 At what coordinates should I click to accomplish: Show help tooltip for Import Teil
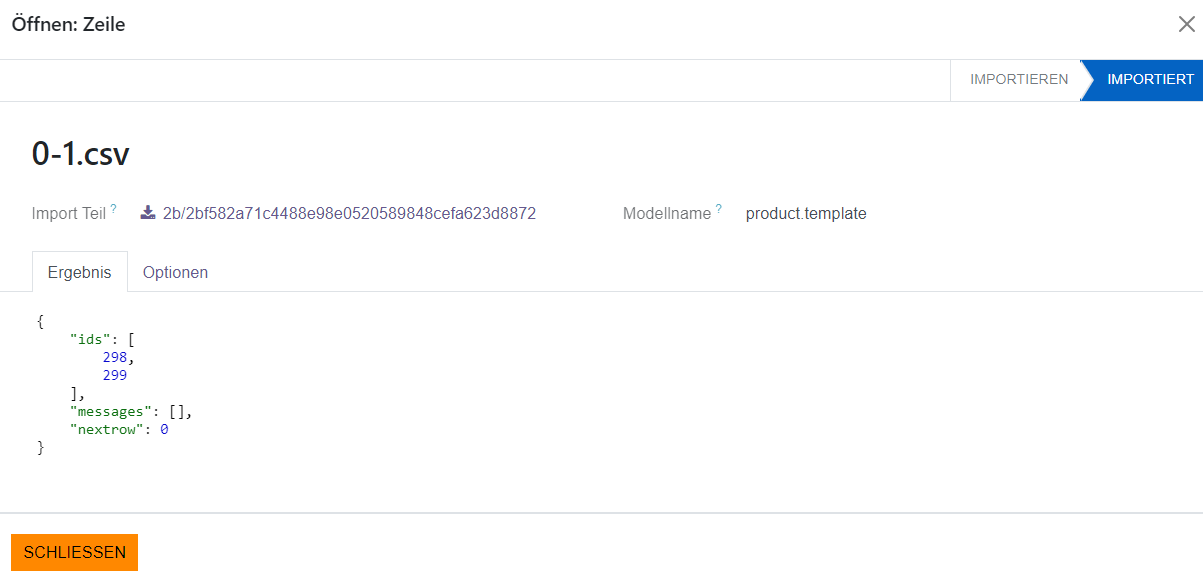pyautogui.click(x=114, y=209)
